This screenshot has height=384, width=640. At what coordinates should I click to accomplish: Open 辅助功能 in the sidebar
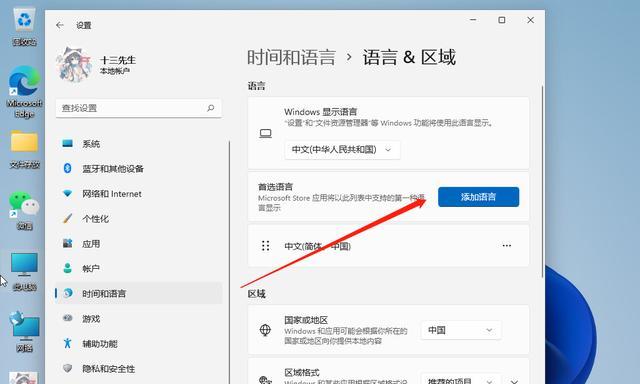coord(139,344)
